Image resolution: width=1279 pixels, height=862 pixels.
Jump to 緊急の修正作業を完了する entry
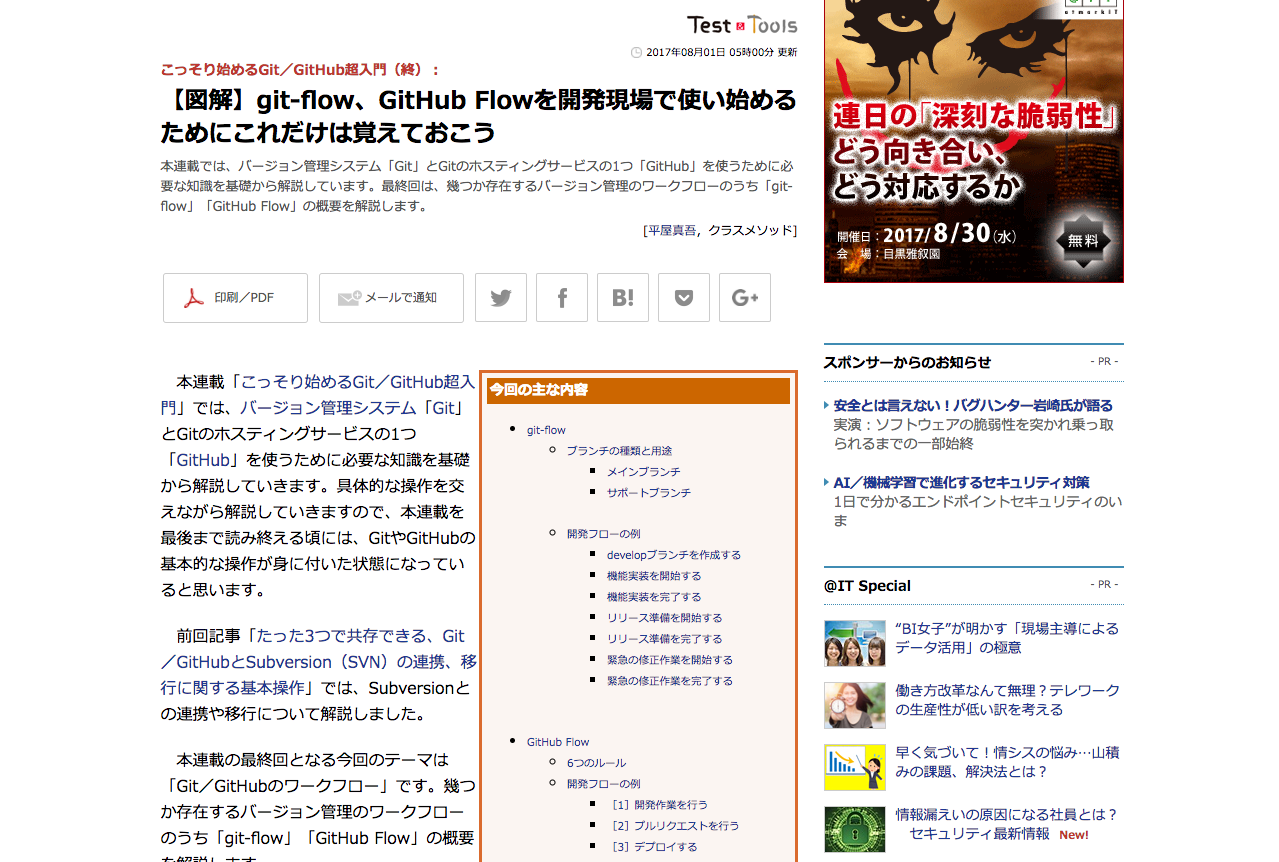tap(669, 681)
